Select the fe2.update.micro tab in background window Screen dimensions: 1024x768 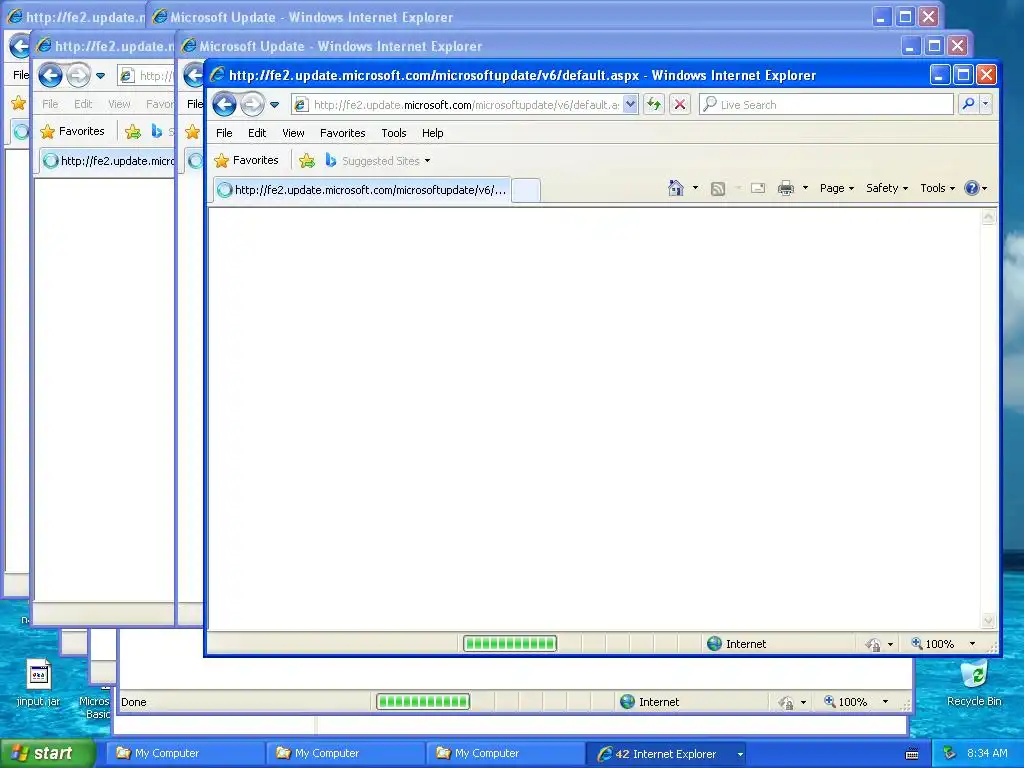point(108,161)
